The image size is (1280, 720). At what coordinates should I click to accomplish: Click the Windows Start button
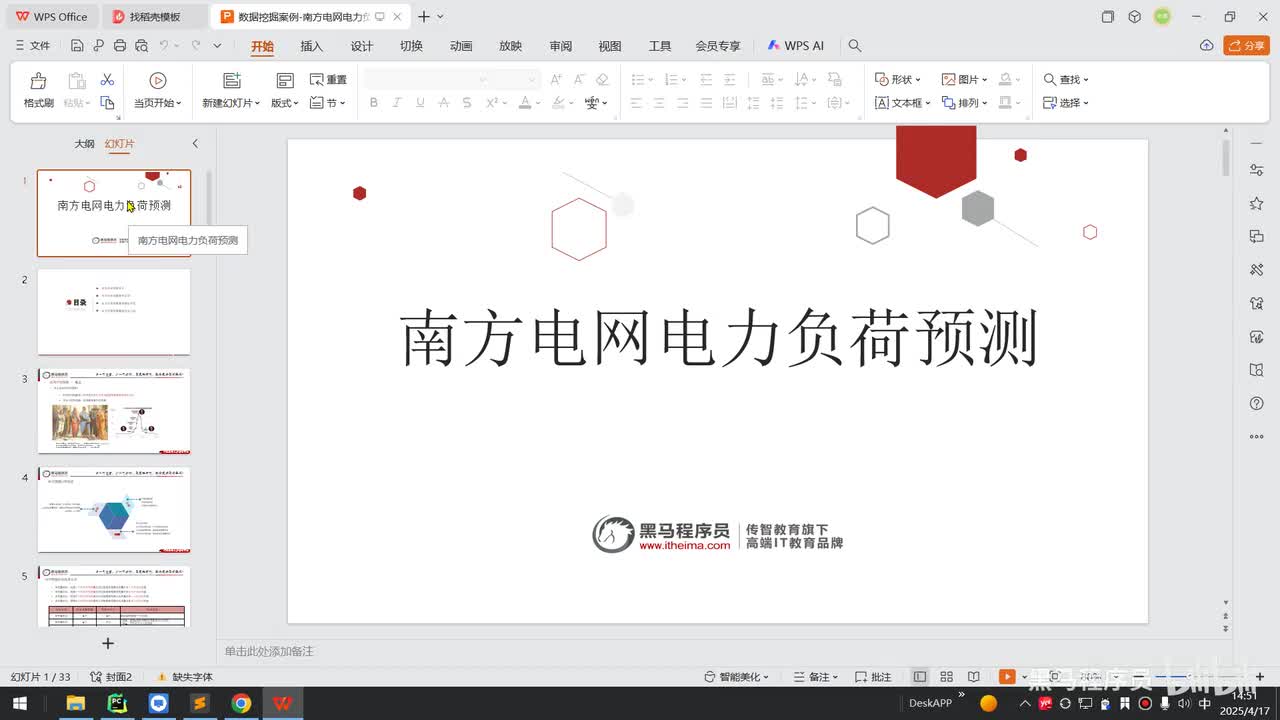click(20, 703)
